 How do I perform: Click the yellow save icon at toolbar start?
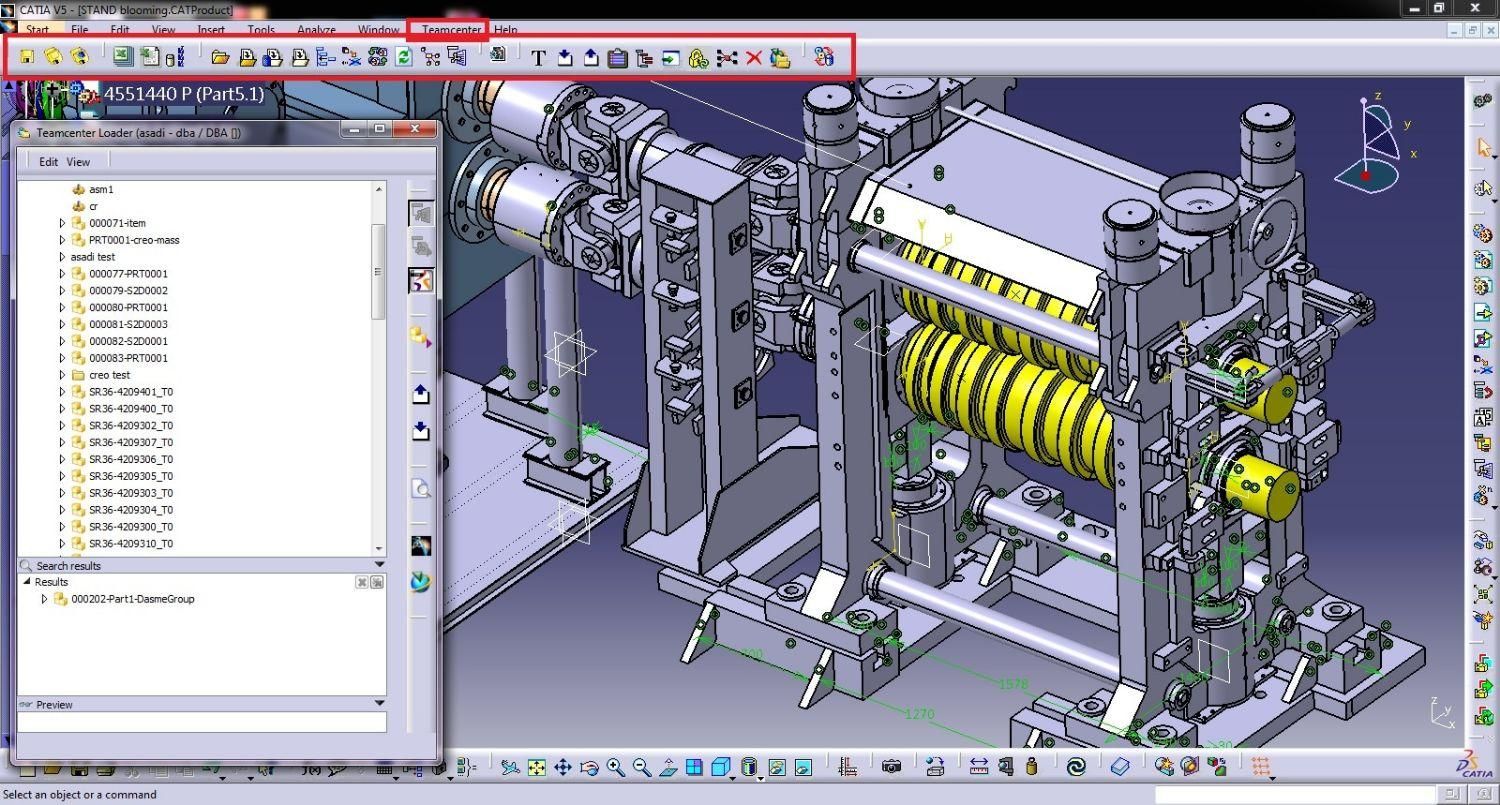[27, 57]
